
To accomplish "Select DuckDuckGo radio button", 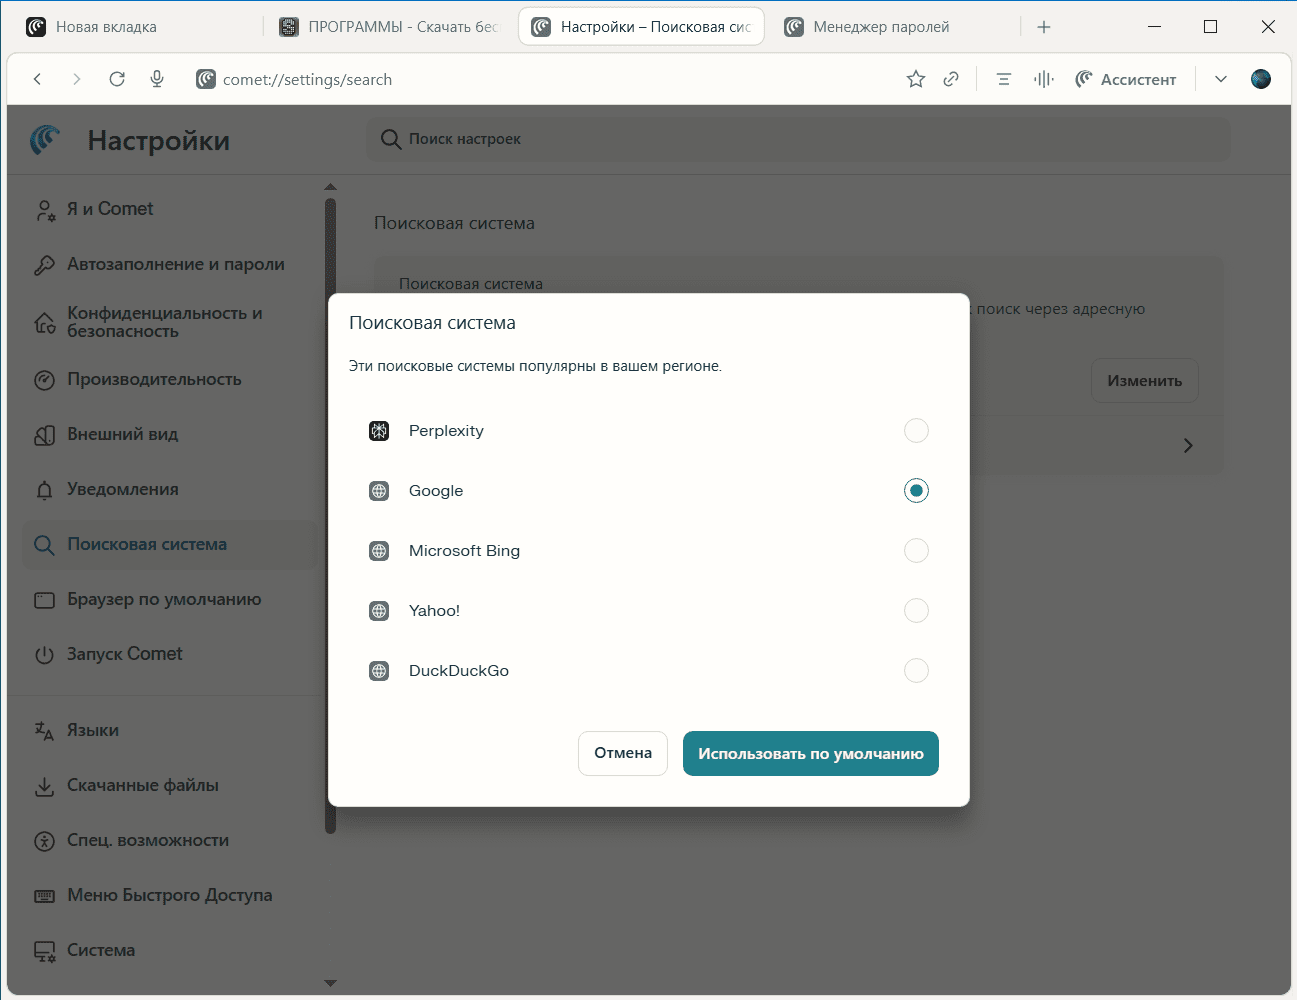I will point(916,671).
